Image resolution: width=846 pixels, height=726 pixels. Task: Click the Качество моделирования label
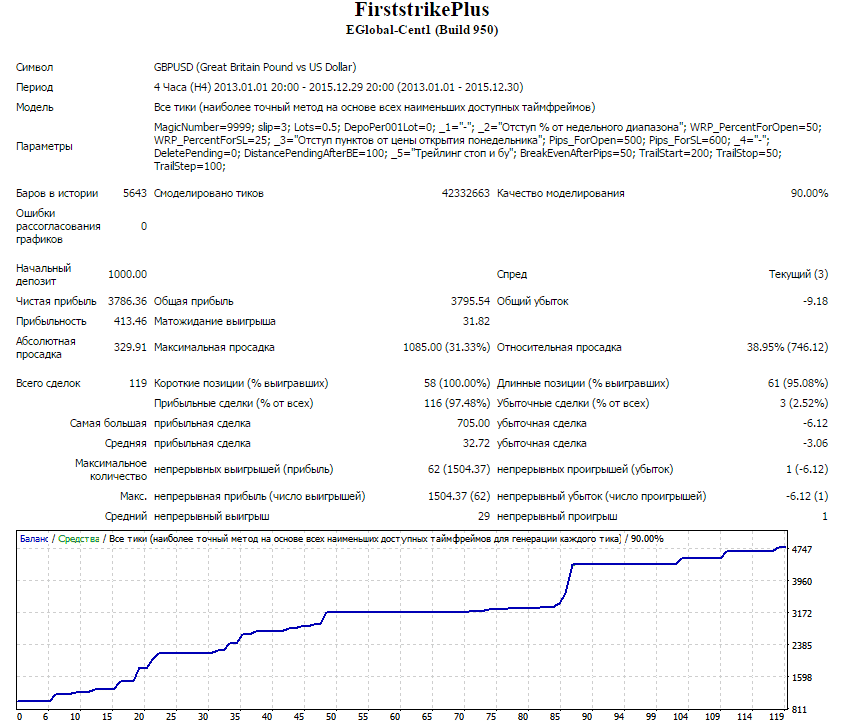tap(561, 193)
